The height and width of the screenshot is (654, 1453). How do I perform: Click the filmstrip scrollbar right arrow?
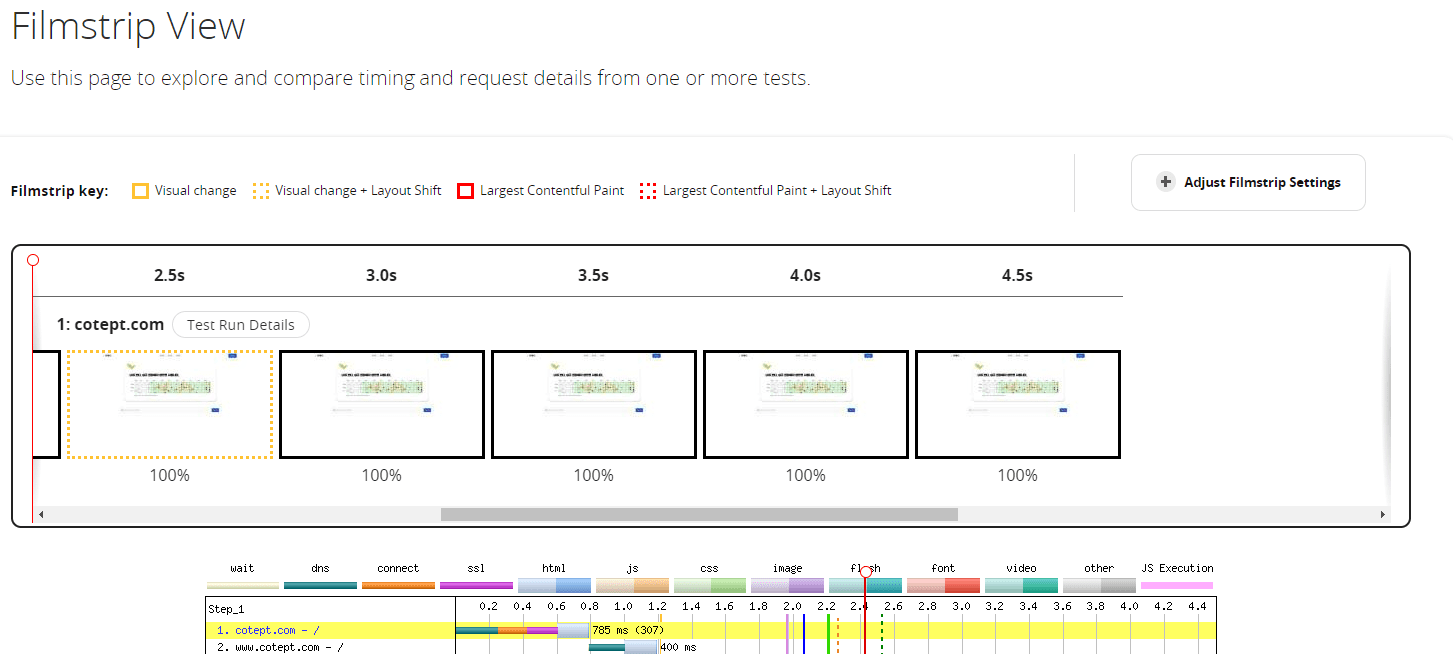coord(1383,514)
